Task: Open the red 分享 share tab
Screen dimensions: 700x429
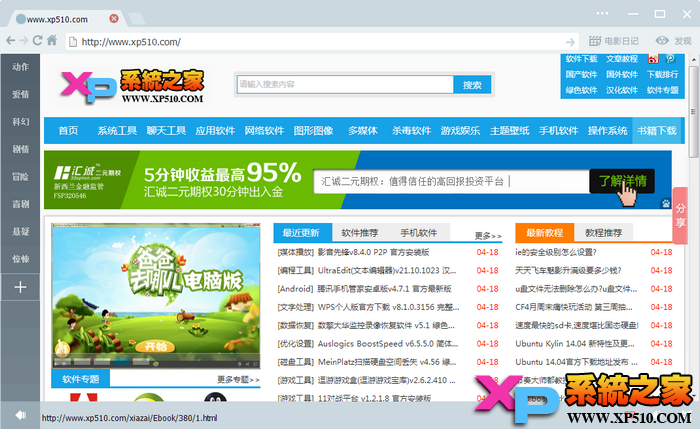Action: (680, 215)
